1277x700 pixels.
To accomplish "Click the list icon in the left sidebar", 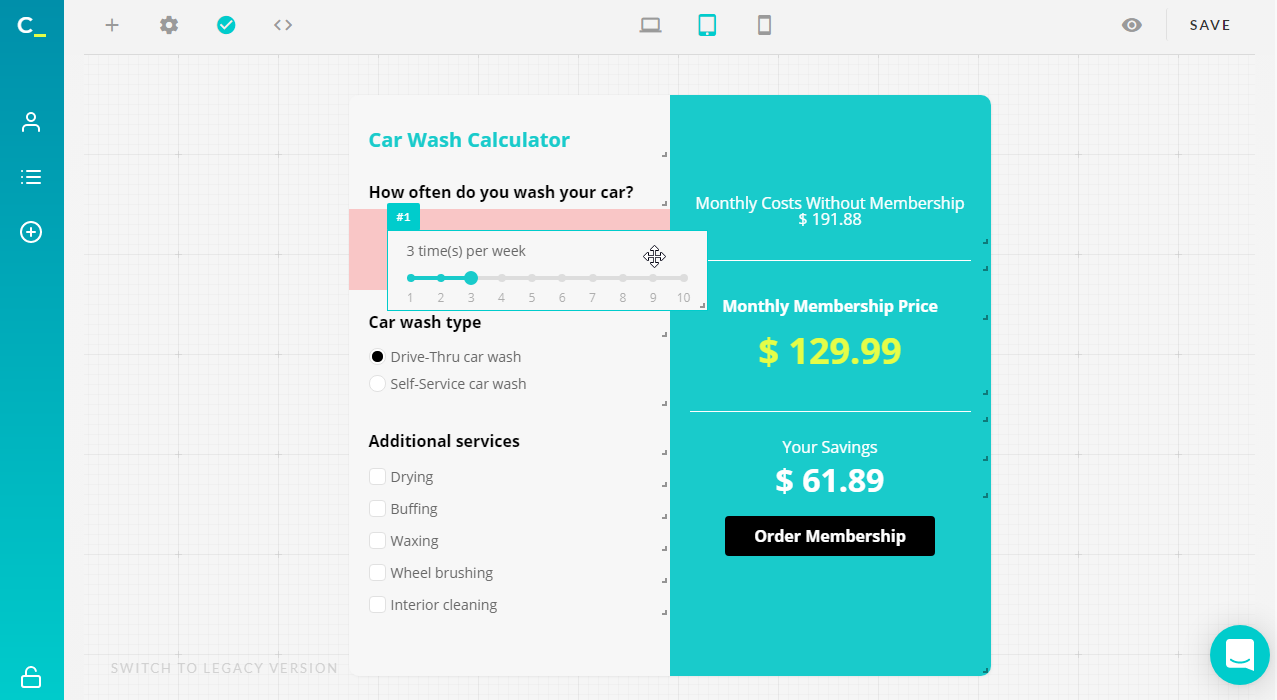I will click(x=30, y=176).
